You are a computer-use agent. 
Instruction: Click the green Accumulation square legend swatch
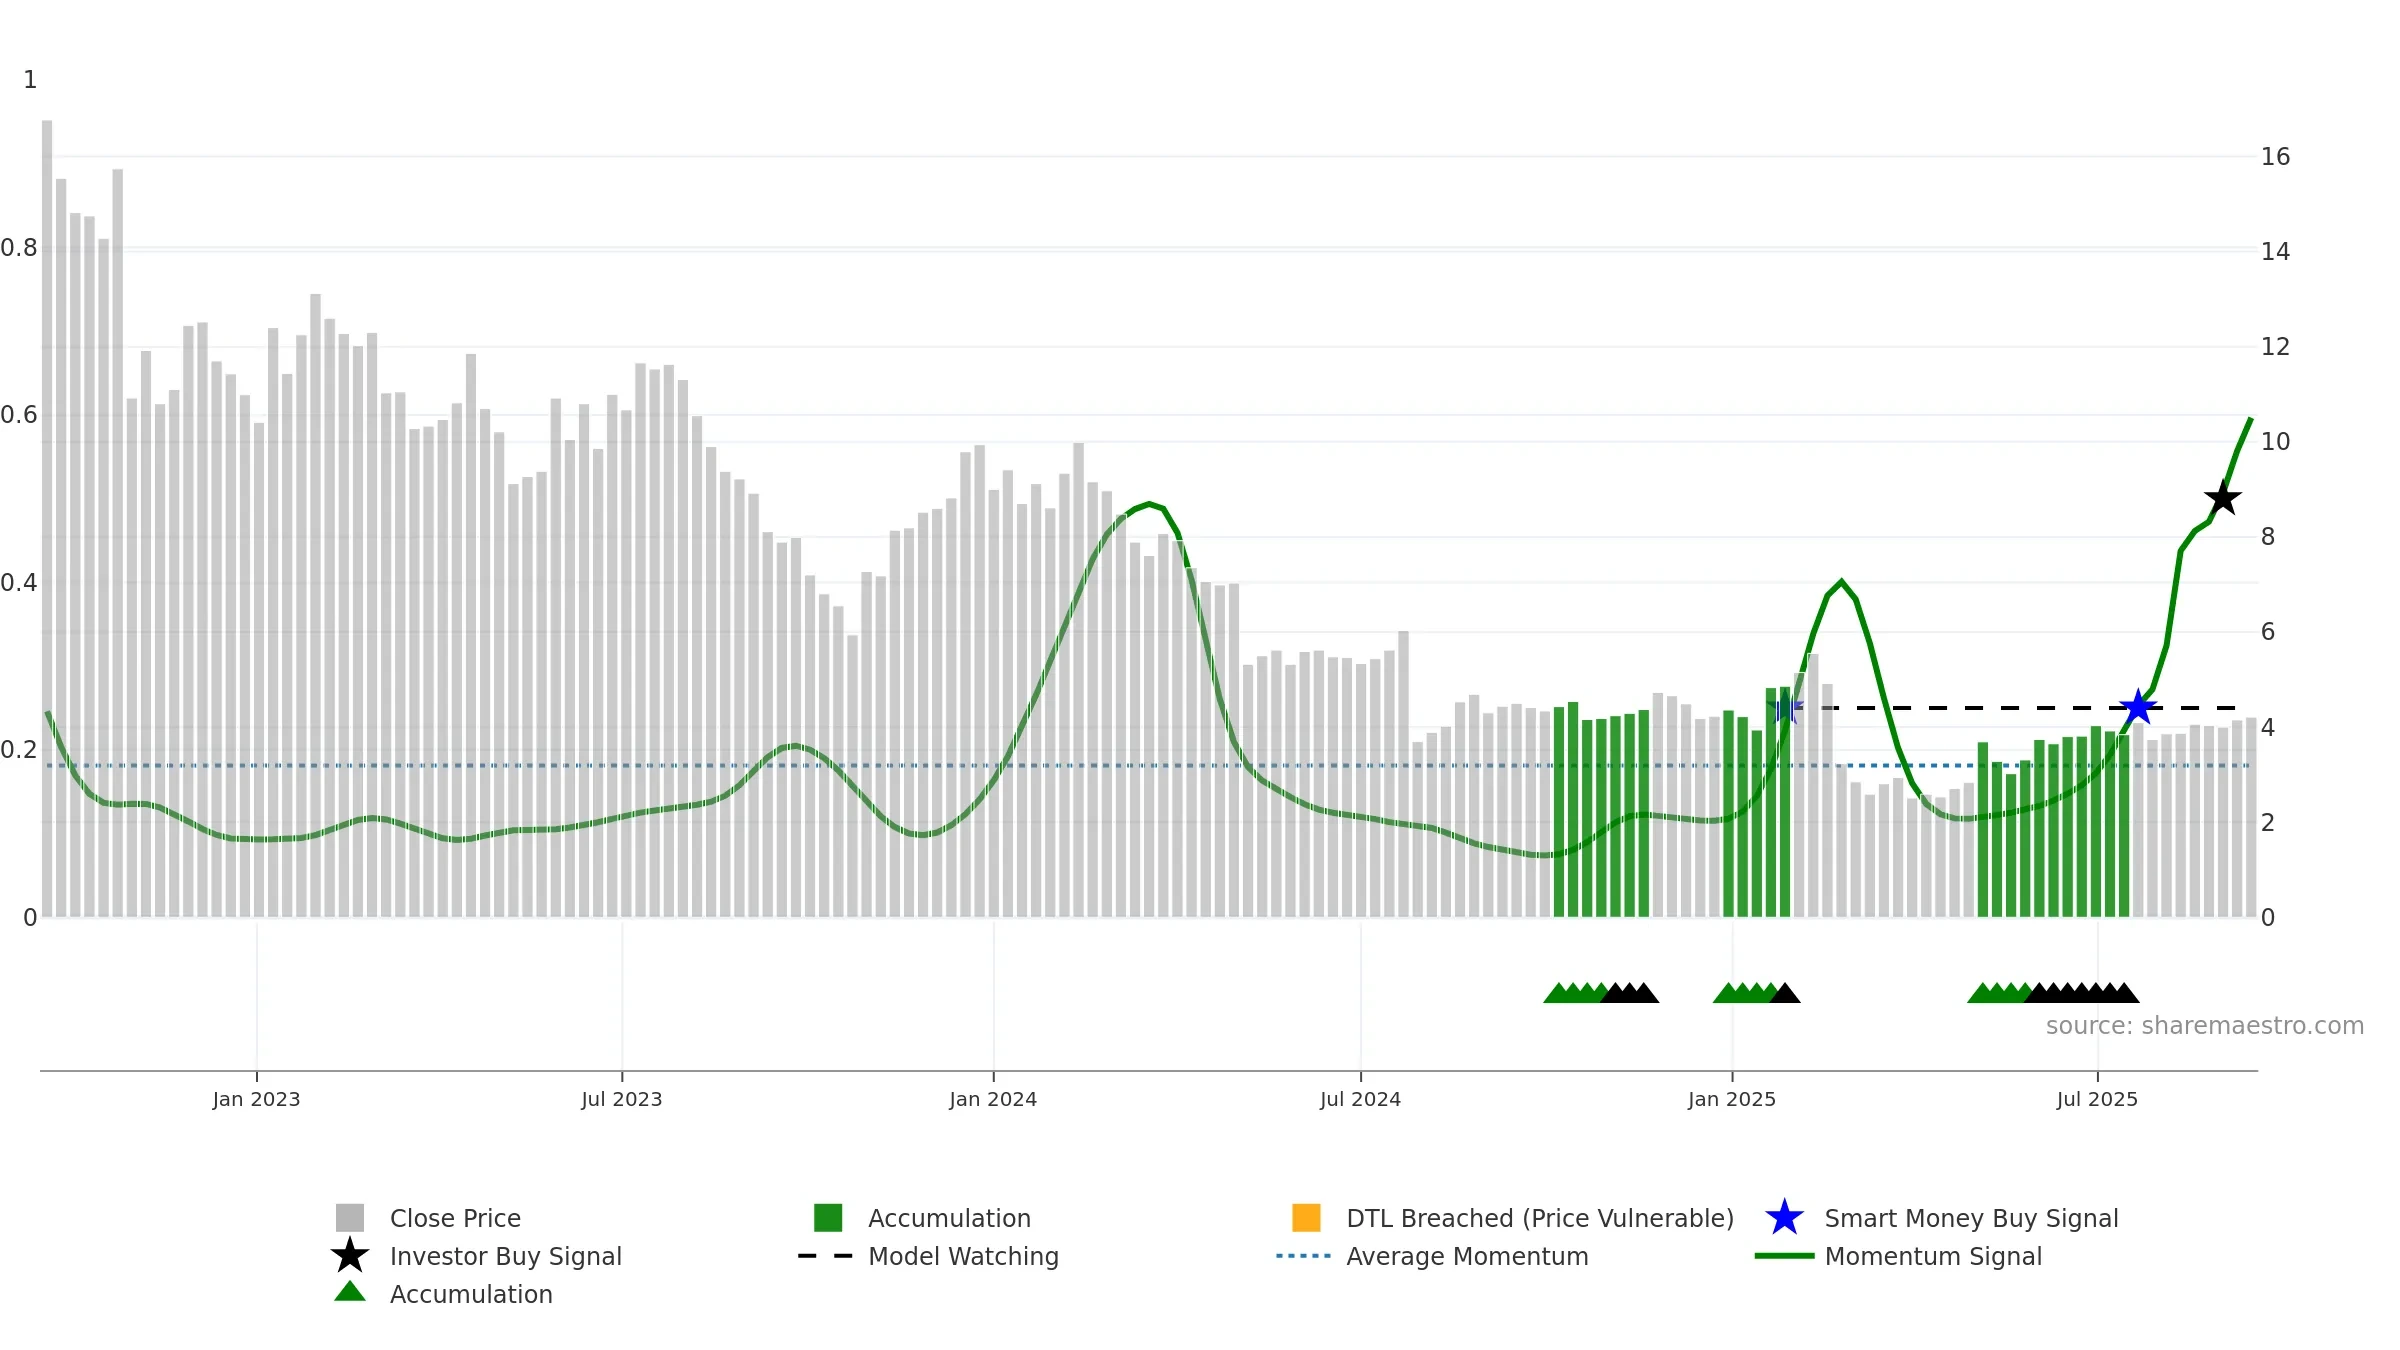click(828, 1218)
